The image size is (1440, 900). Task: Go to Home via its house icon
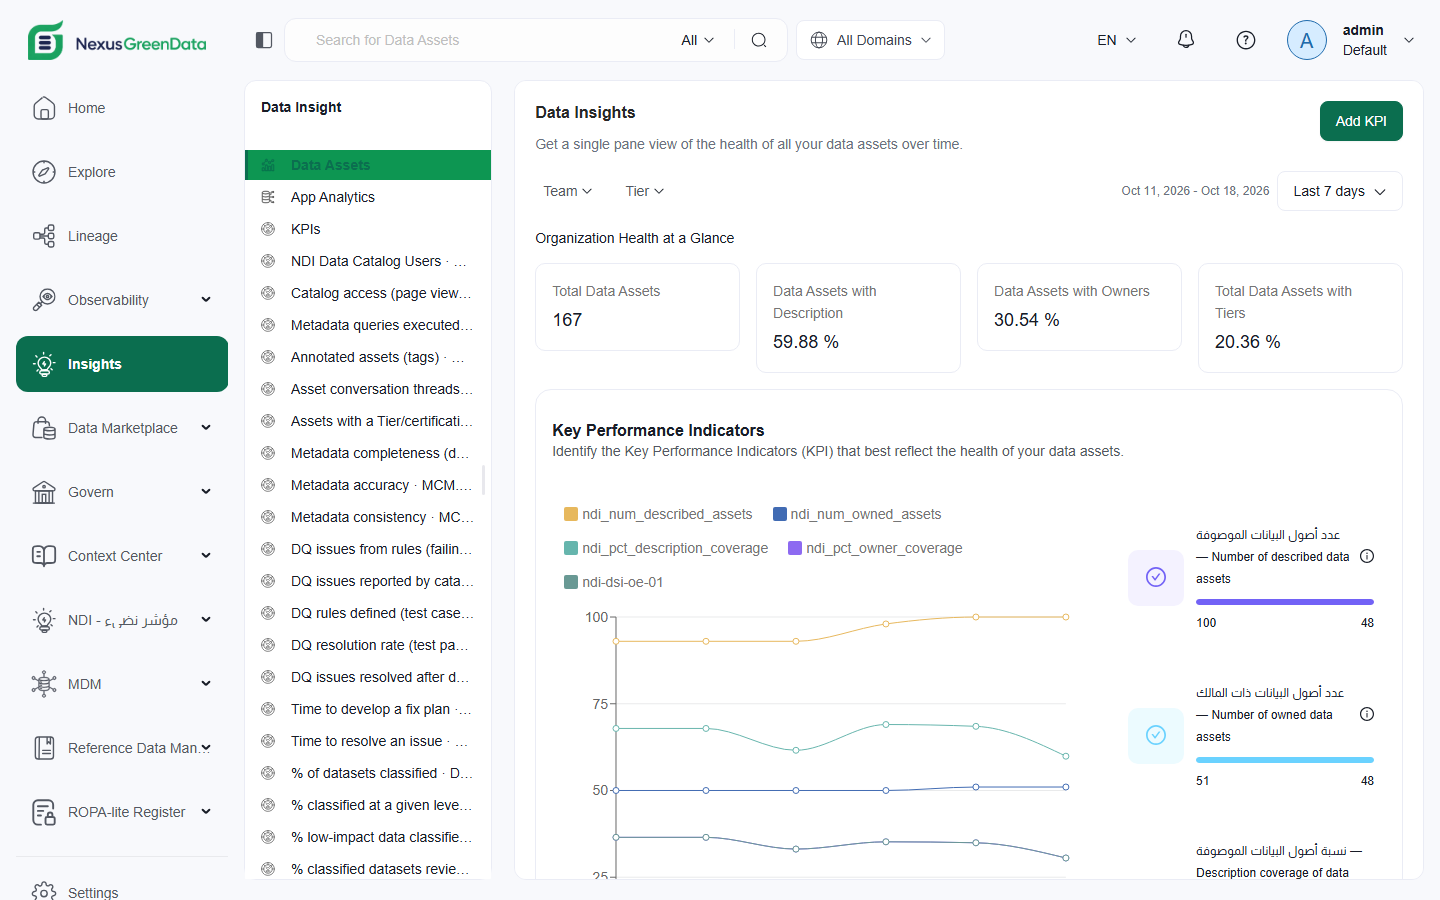pos(44,108)
